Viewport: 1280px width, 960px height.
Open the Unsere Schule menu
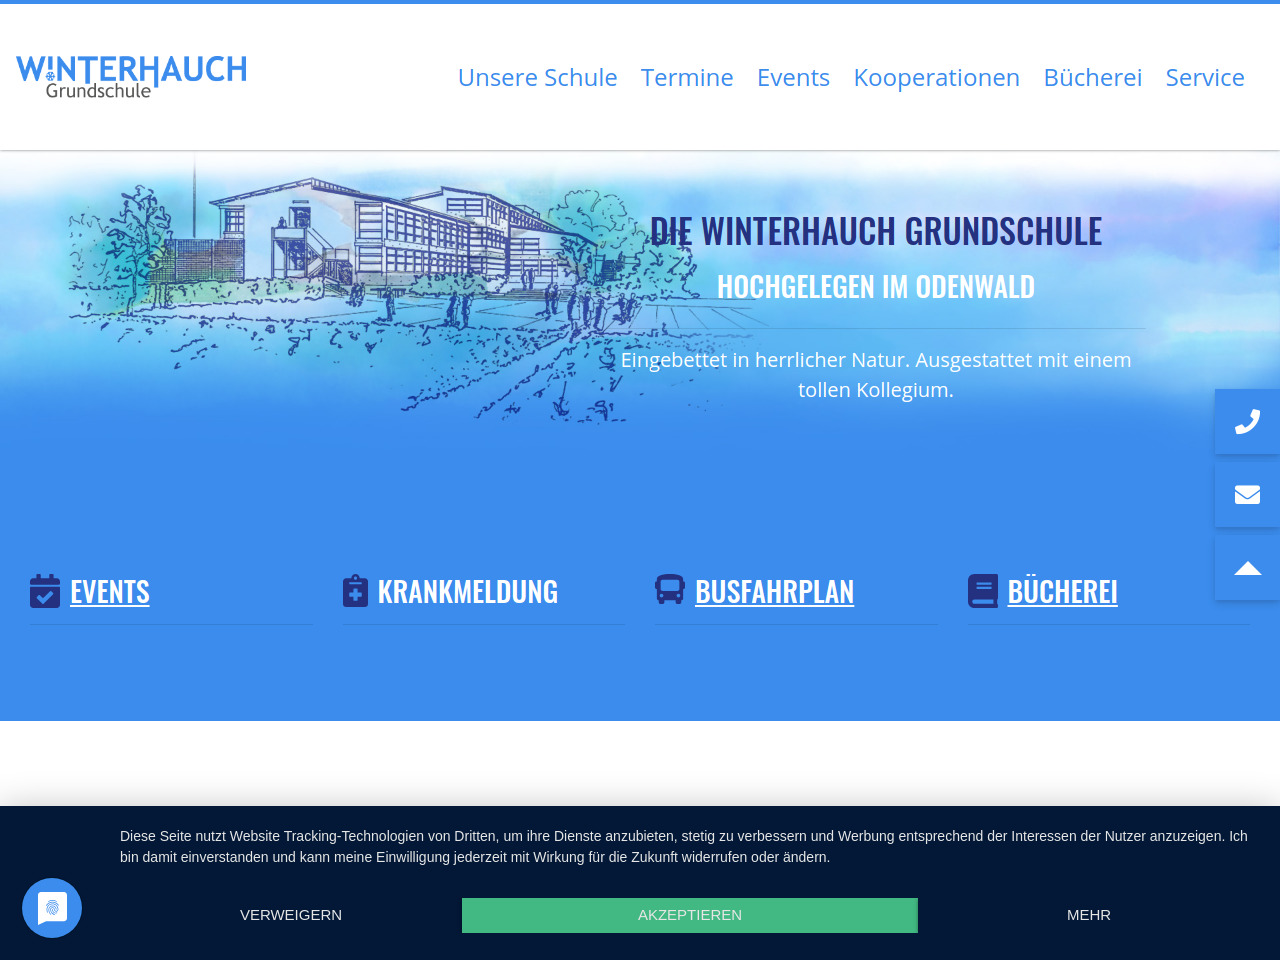point(537,77)
